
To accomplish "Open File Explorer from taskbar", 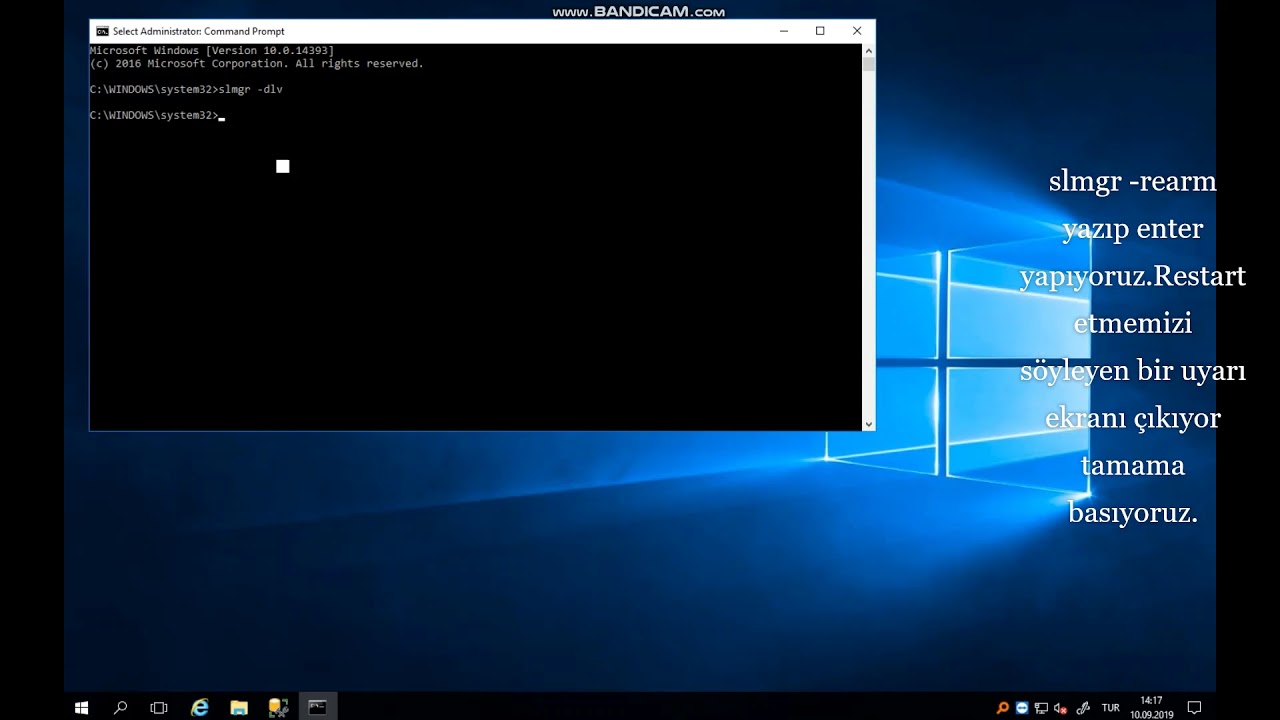I will pyautogui.click(x=239, y=707).
